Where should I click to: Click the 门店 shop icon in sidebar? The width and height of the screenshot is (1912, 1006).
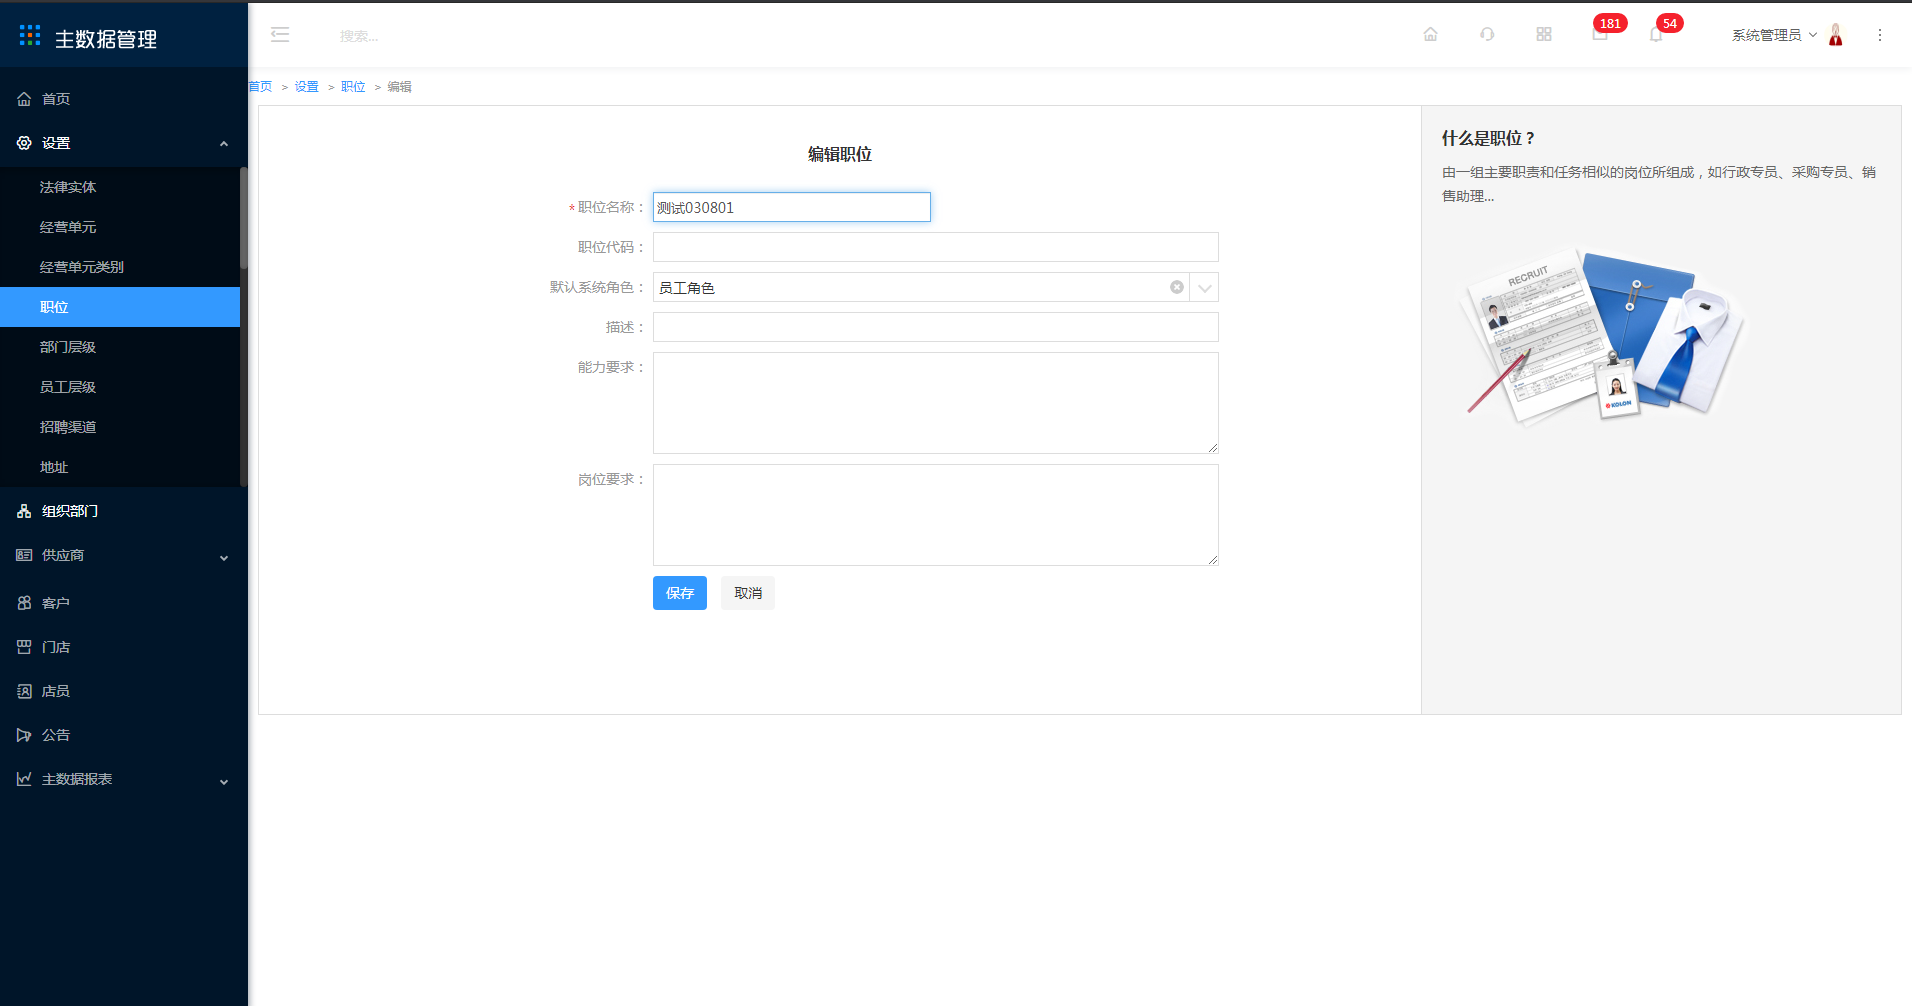24,647
